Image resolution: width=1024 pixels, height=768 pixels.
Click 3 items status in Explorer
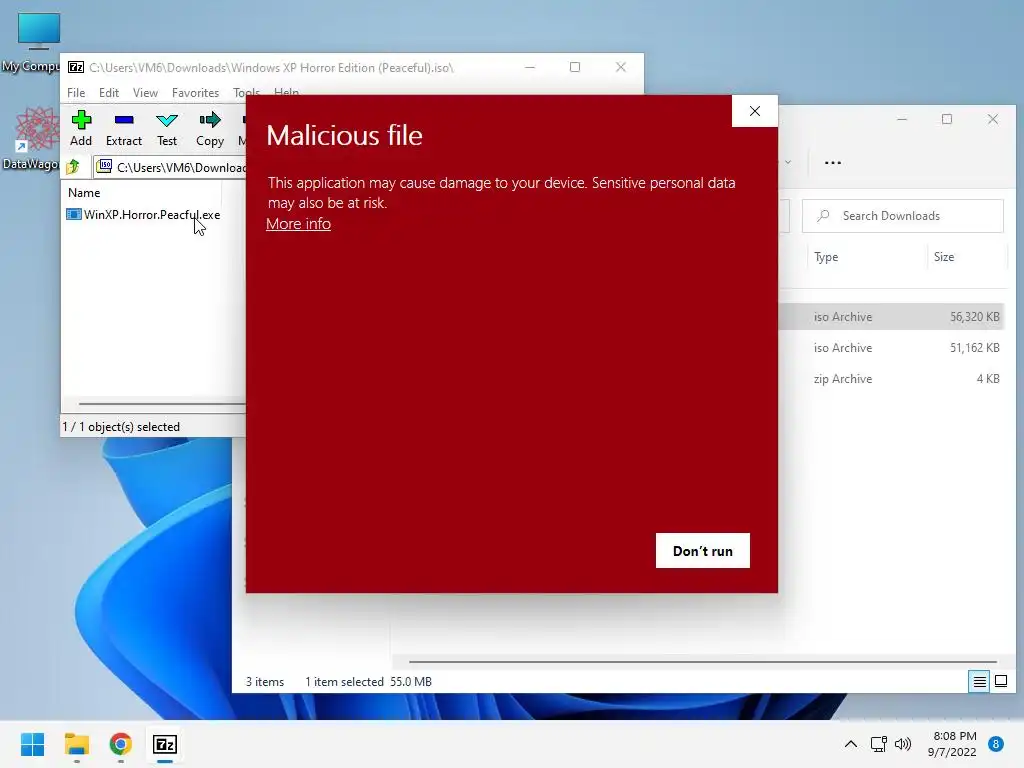click(264, 682)
